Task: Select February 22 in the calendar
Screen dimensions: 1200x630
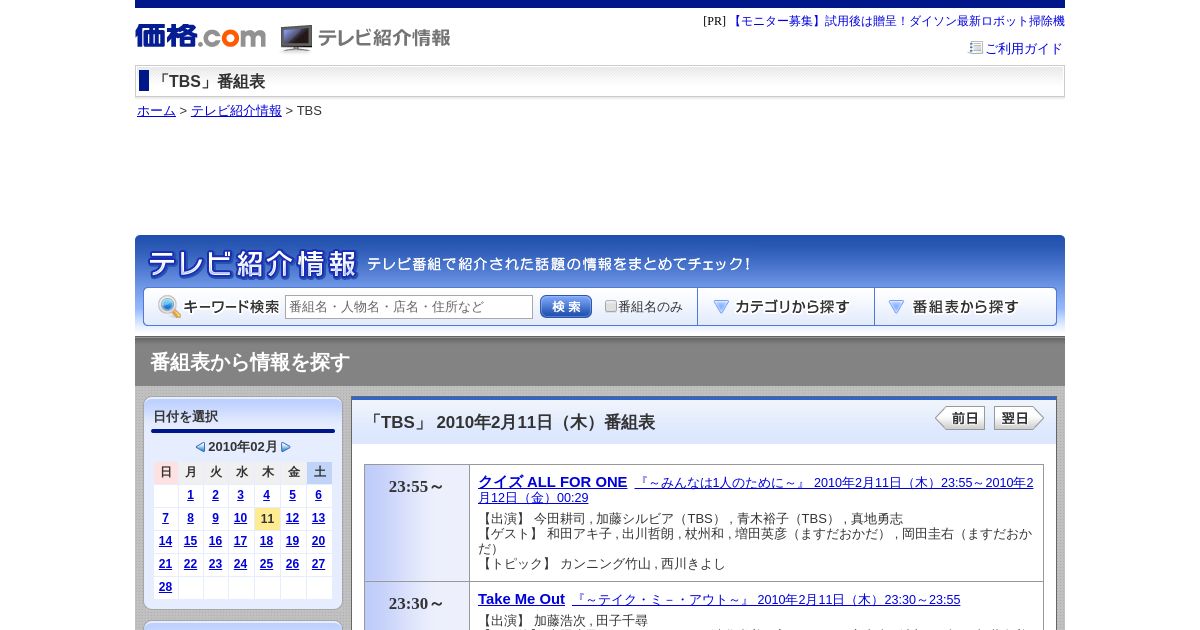Action: (191, 564)
